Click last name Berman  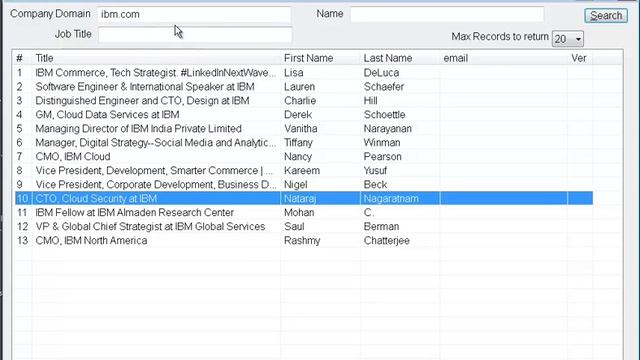tap(381, 227)
